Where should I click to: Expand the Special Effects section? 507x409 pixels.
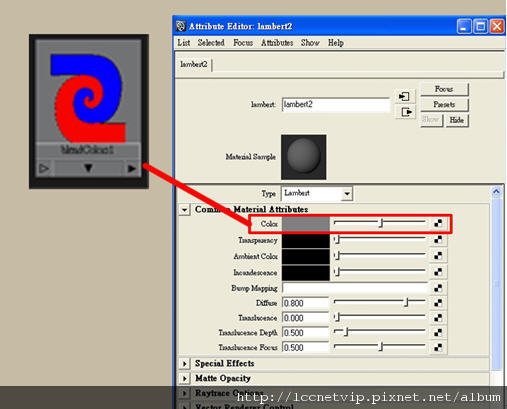(184, 363)
